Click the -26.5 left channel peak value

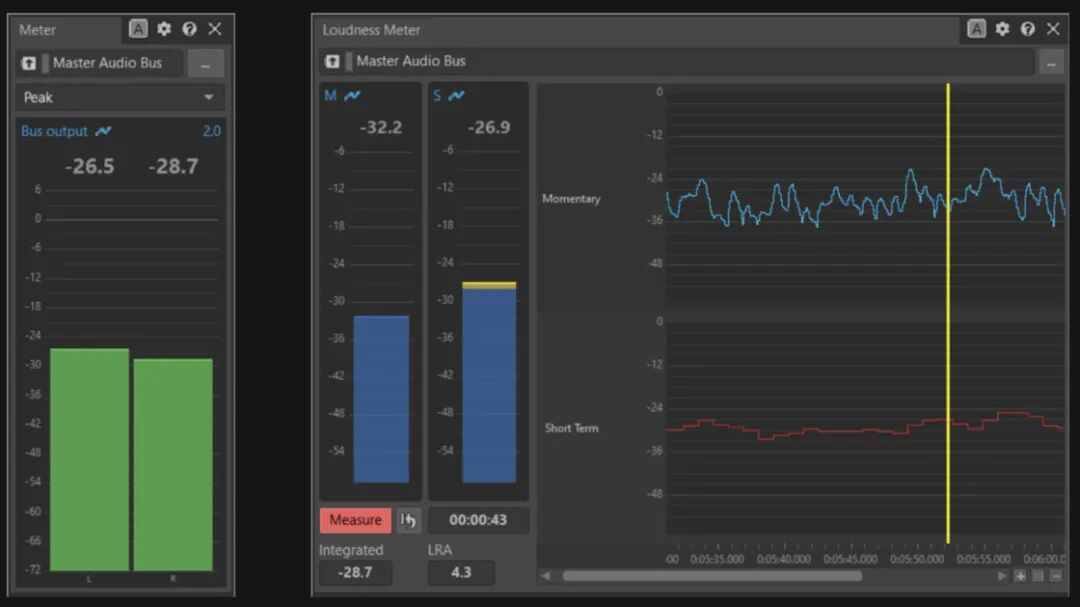[x=90, y=166]
